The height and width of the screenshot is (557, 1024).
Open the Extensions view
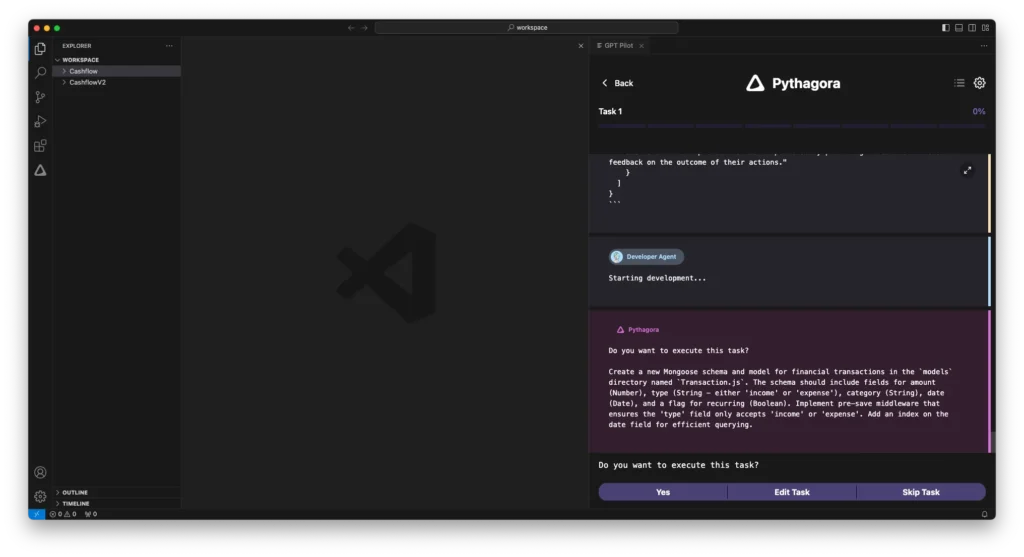click(40, 146)
